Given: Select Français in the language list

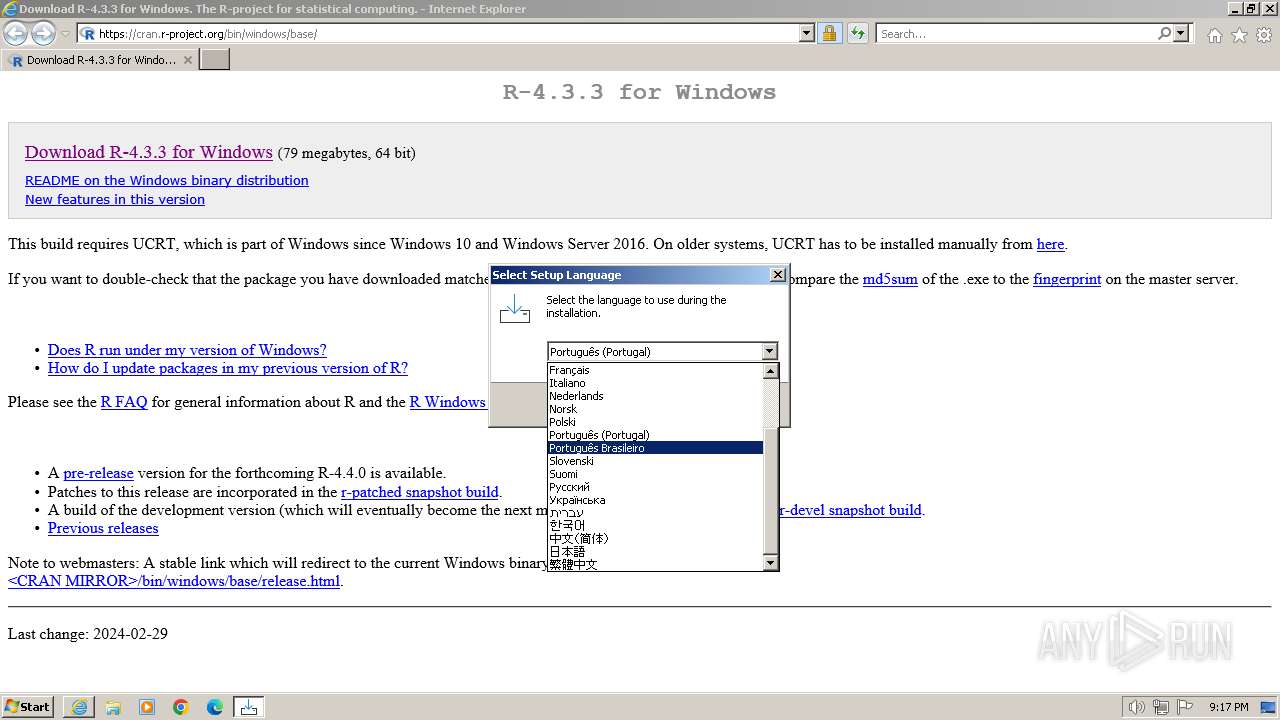Looking at the screenshot, I should click(x=655, y=370).
